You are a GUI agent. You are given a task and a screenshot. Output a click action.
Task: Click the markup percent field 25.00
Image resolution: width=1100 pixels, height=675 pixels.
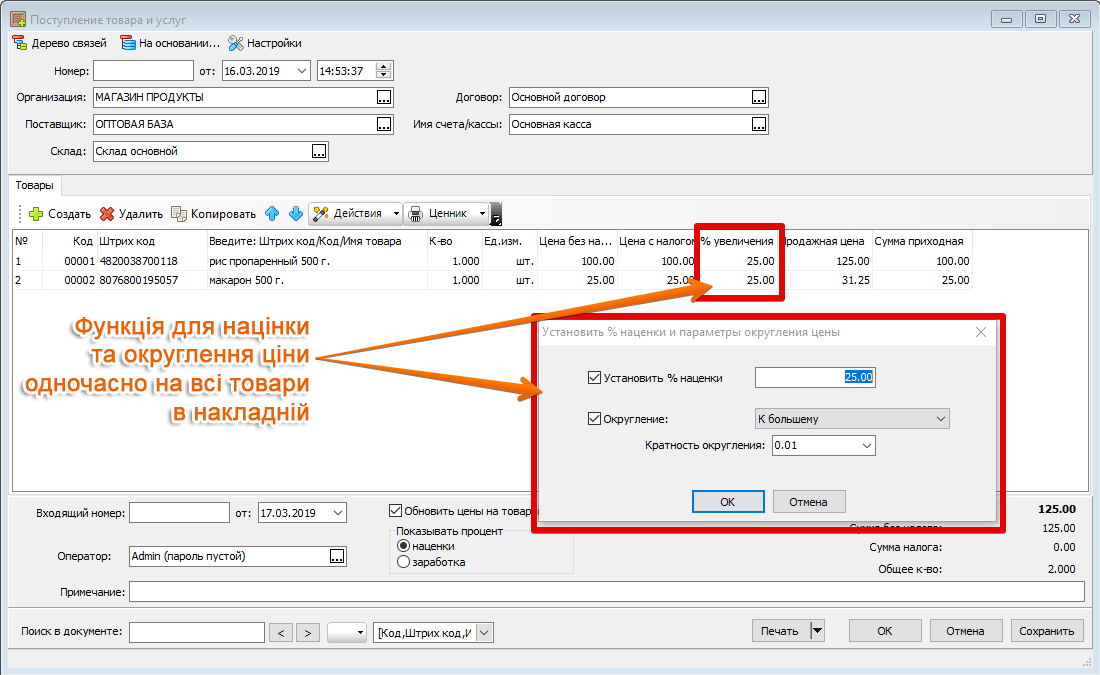coord(815,377)
